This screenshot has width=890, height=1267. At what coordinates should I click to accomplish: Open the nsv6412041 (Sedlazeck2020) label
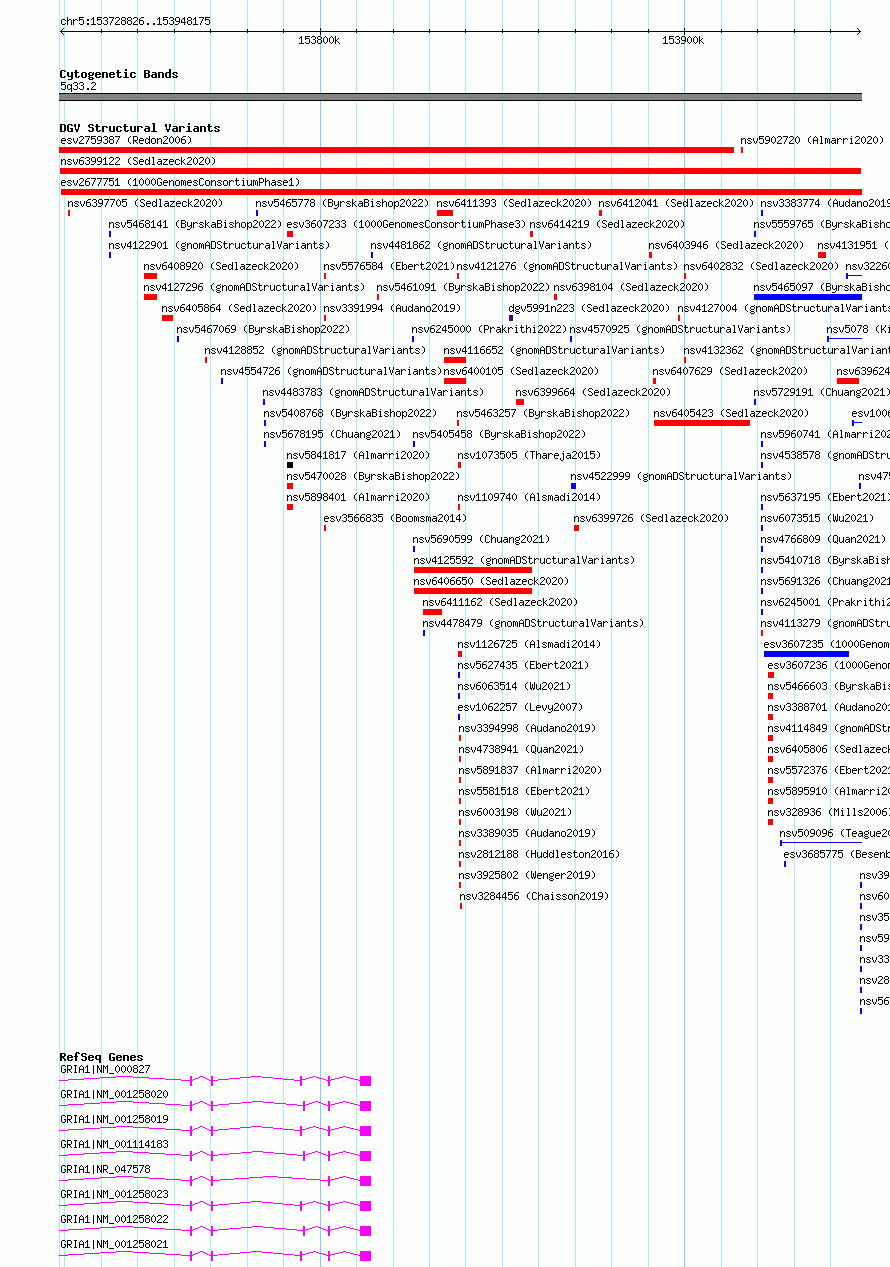pos(676,203)
